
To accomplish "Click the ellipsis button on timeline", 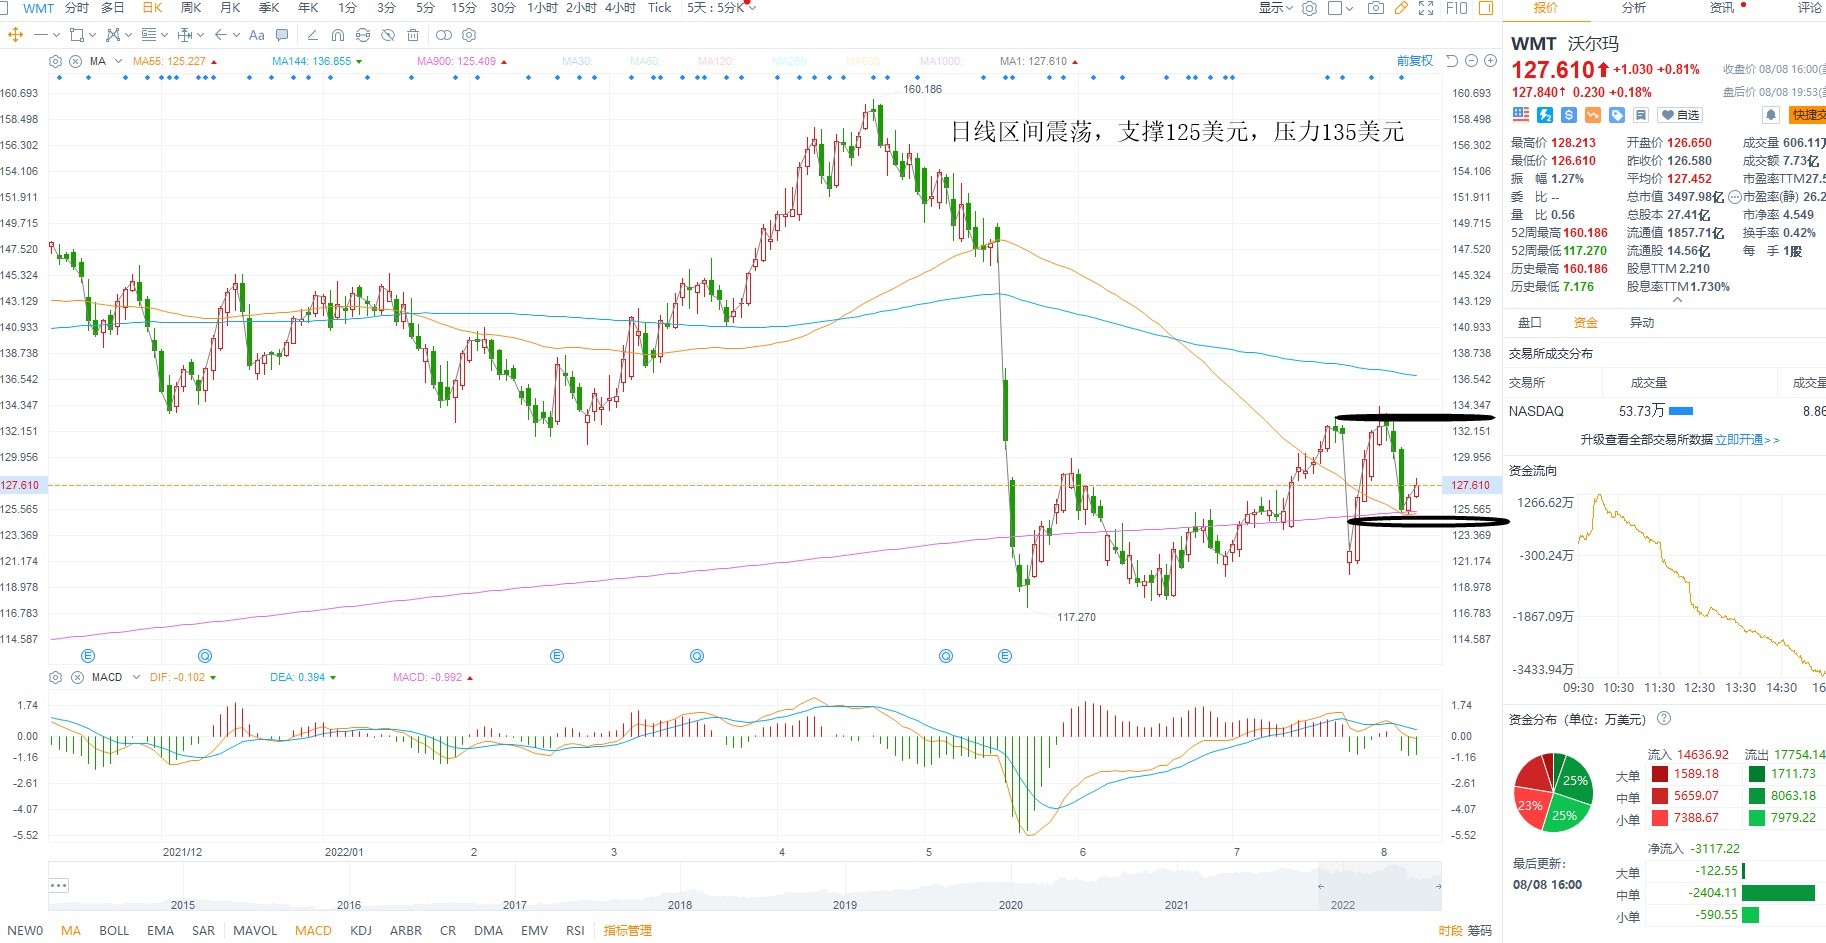I will (x=59, y=885).
